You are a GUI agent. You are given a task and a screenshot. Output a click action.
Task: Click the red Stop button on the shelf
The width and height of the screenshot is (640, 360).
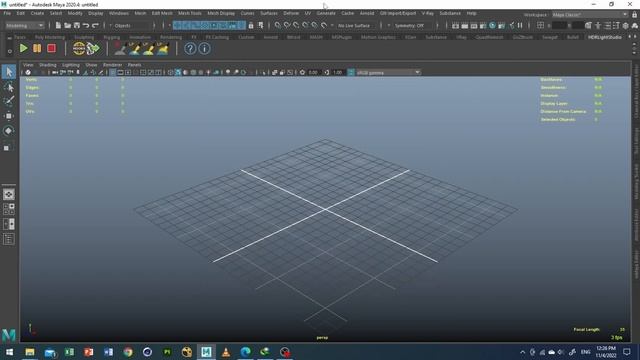point(51,49)
